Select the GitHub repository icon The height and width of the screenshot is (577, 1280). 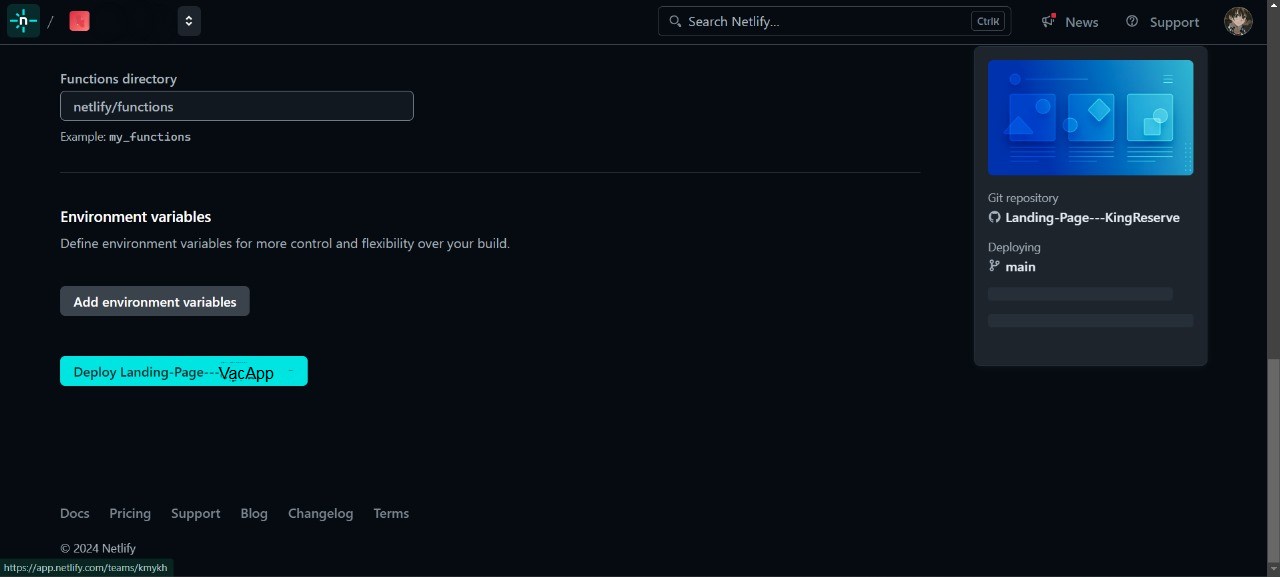994,217
